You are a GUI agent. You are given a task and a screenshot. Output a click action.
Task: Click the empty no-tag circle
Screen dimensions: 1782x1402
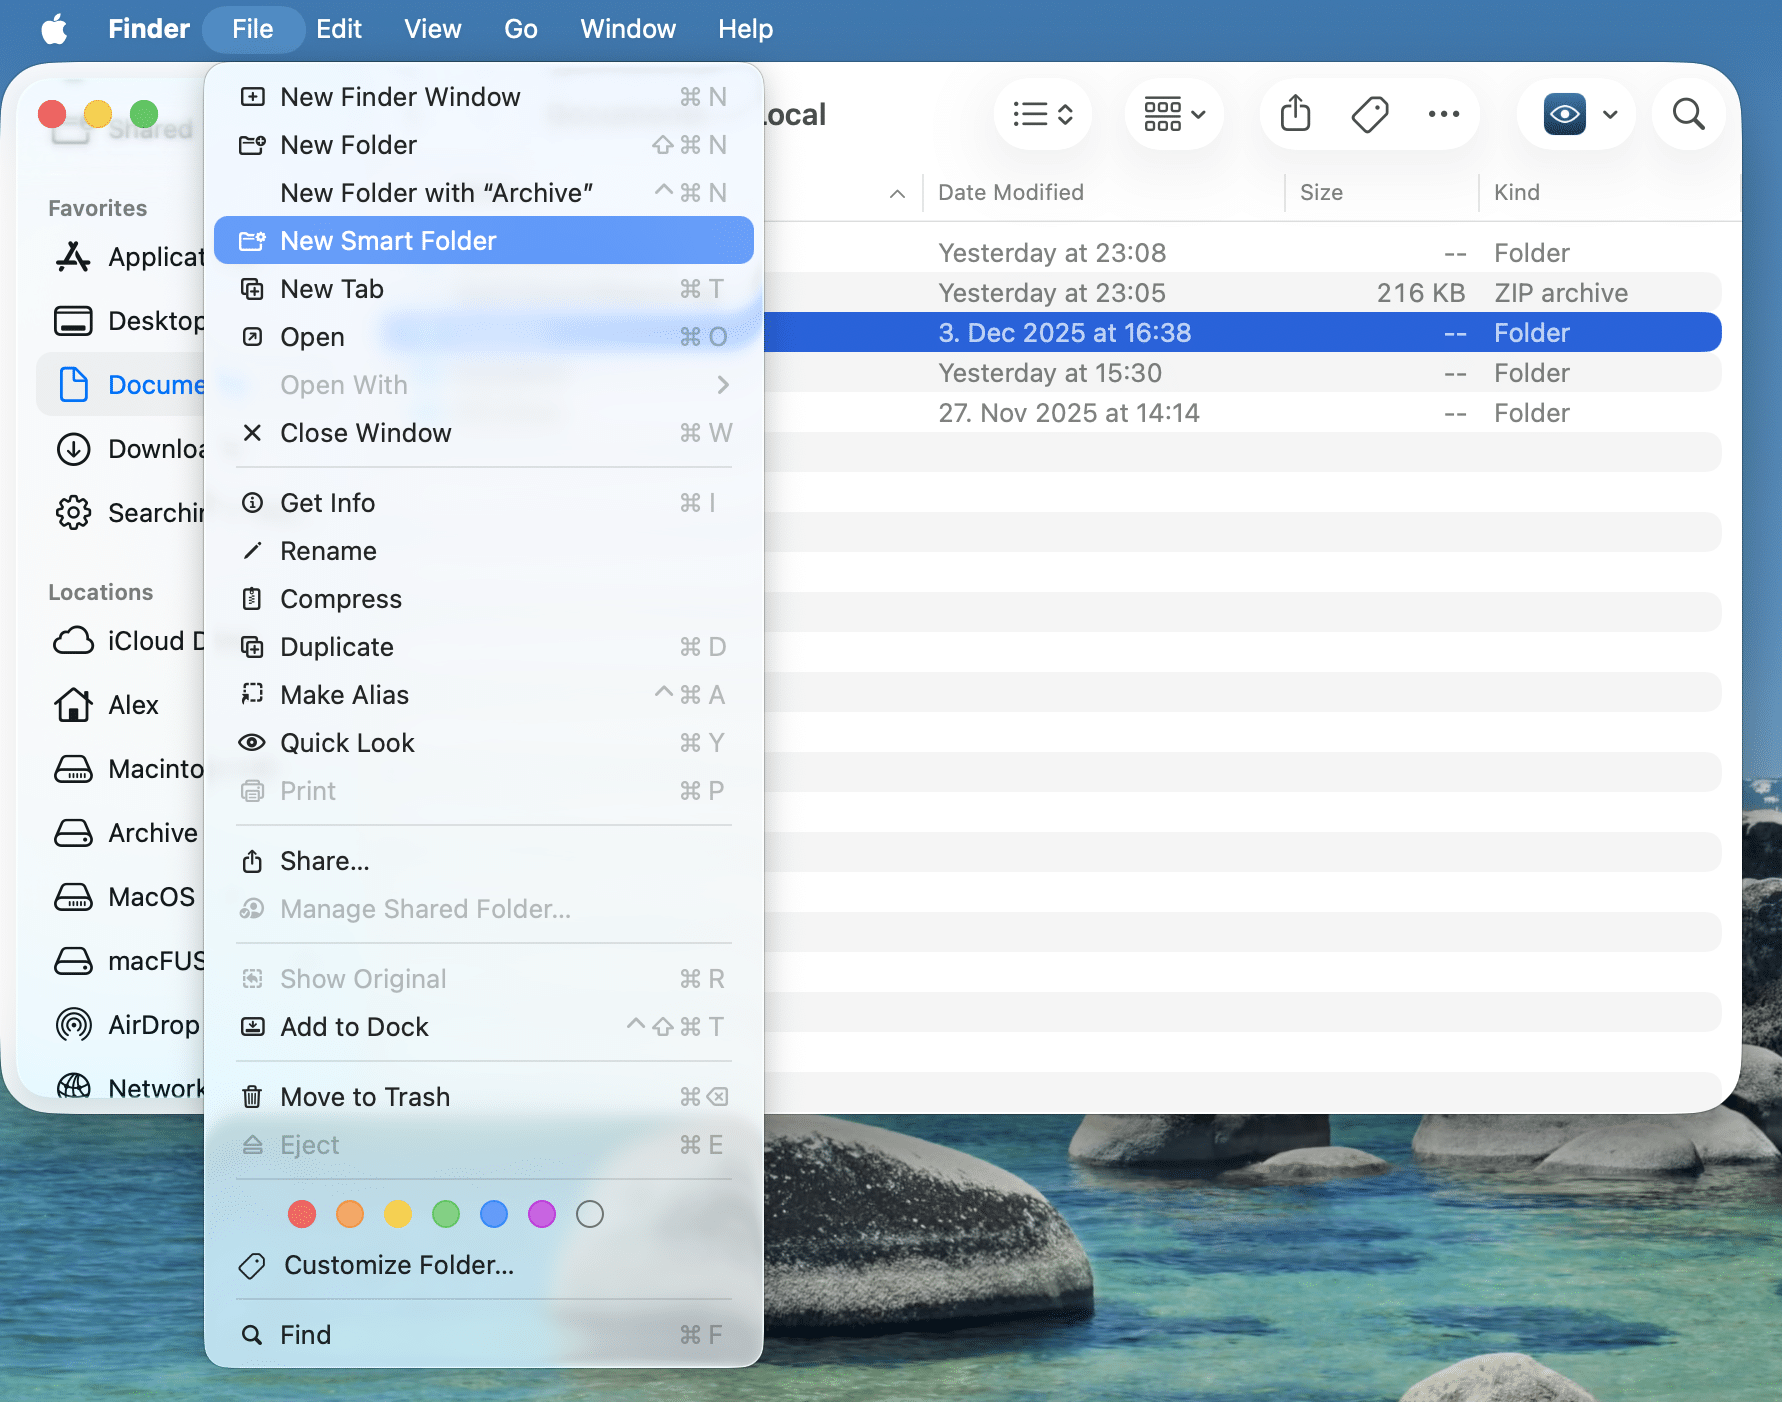coord(590,1214)
